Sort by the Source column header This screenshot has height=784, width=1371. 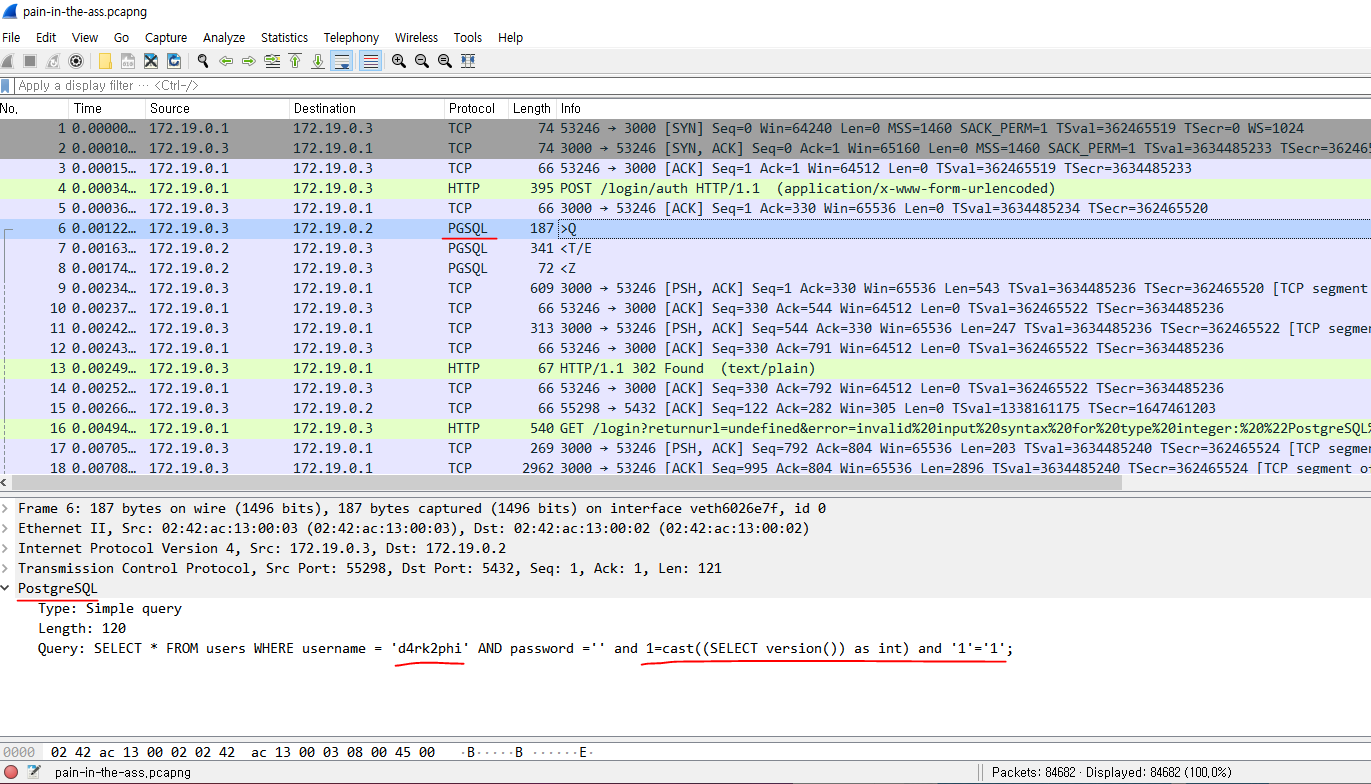click(x=217, y=108)
